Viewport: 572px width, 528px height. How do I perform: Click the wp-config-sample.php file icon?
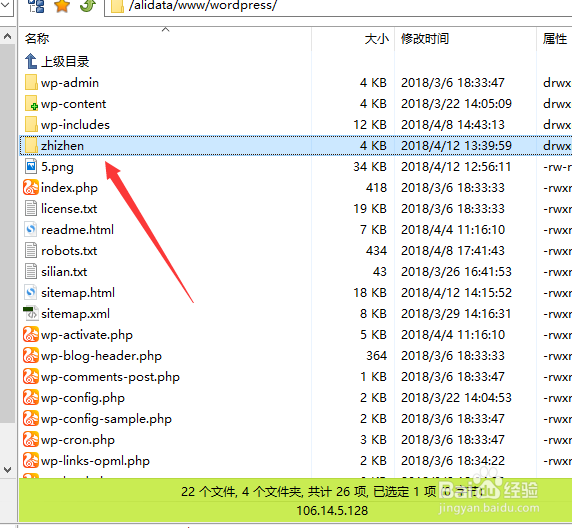coord(31,419)
